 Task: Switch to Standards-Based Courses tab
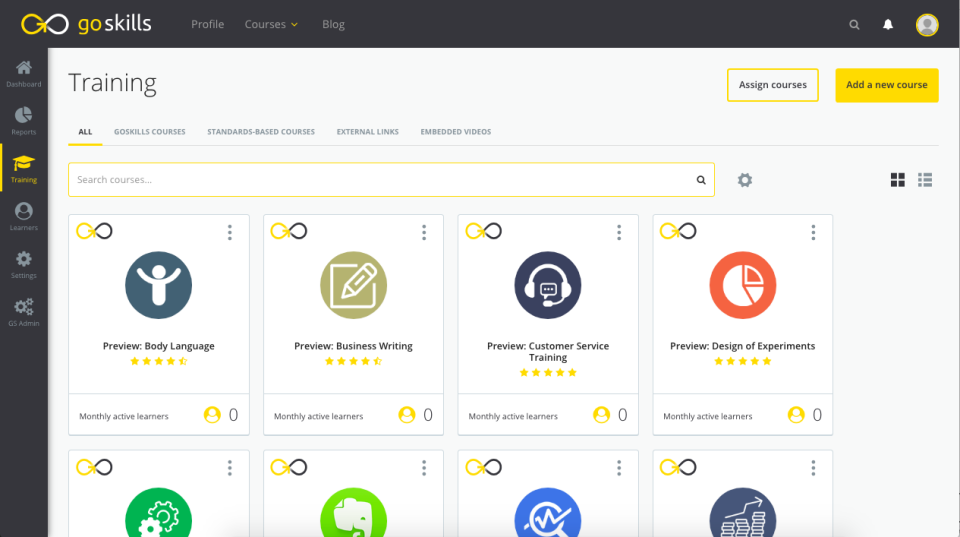click(x=261, y=132)
